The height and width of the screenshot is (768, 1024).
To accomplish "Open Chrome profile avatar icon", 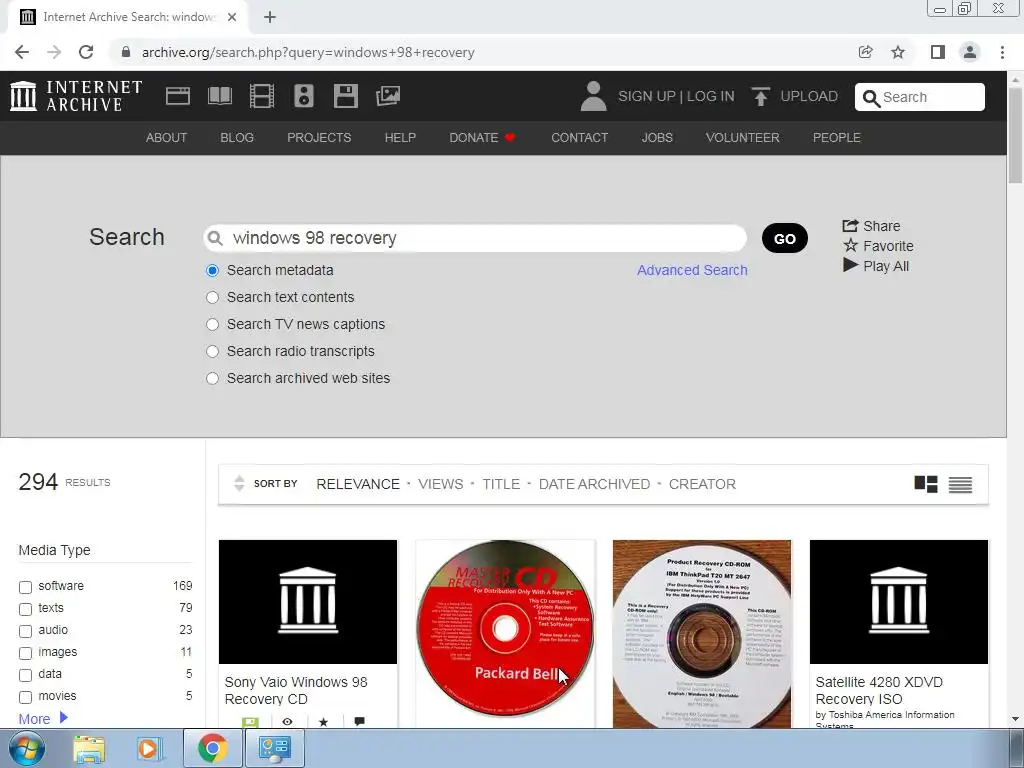I will (970, 52).
